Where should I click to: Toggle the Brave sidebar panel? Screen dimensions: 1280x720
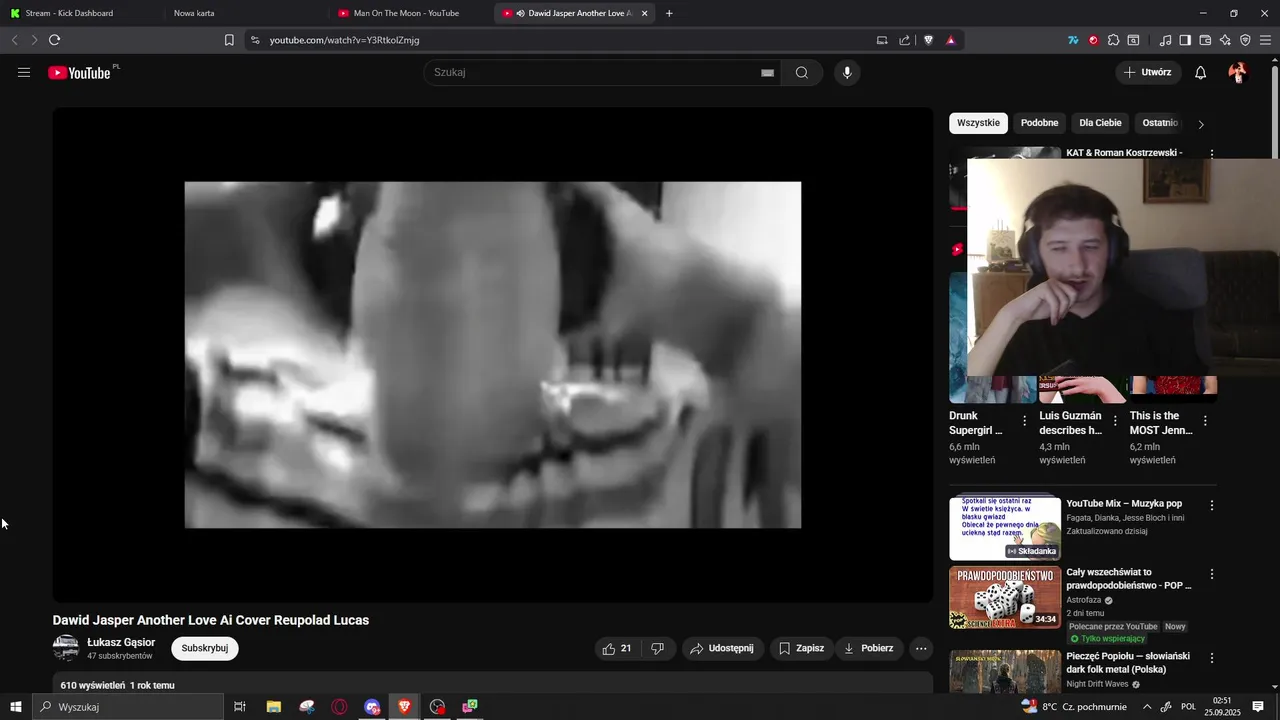1185,40
